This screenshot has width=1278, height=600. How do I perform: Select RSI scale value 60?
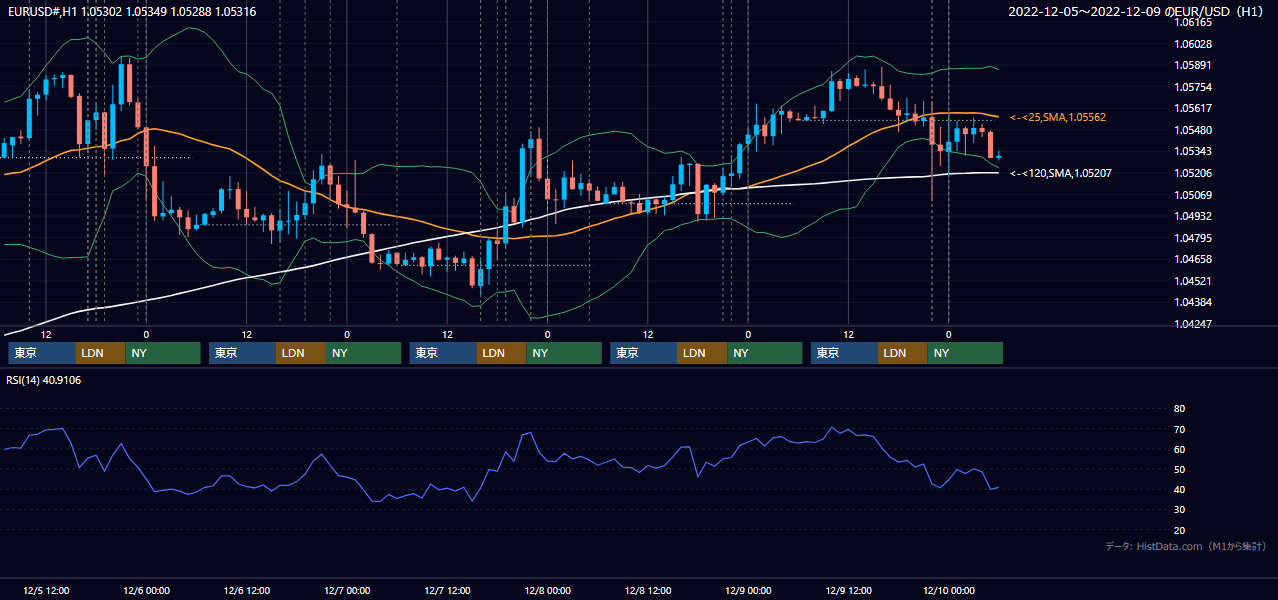(x=1179, y=449)
